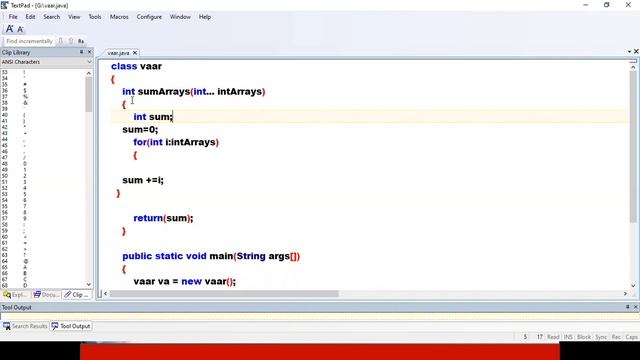Image resolution: width=640 pixels, height=360 pixels.
Task: Click the editor horizontal scroll left arrow
Action: click(x=106, y=293)
